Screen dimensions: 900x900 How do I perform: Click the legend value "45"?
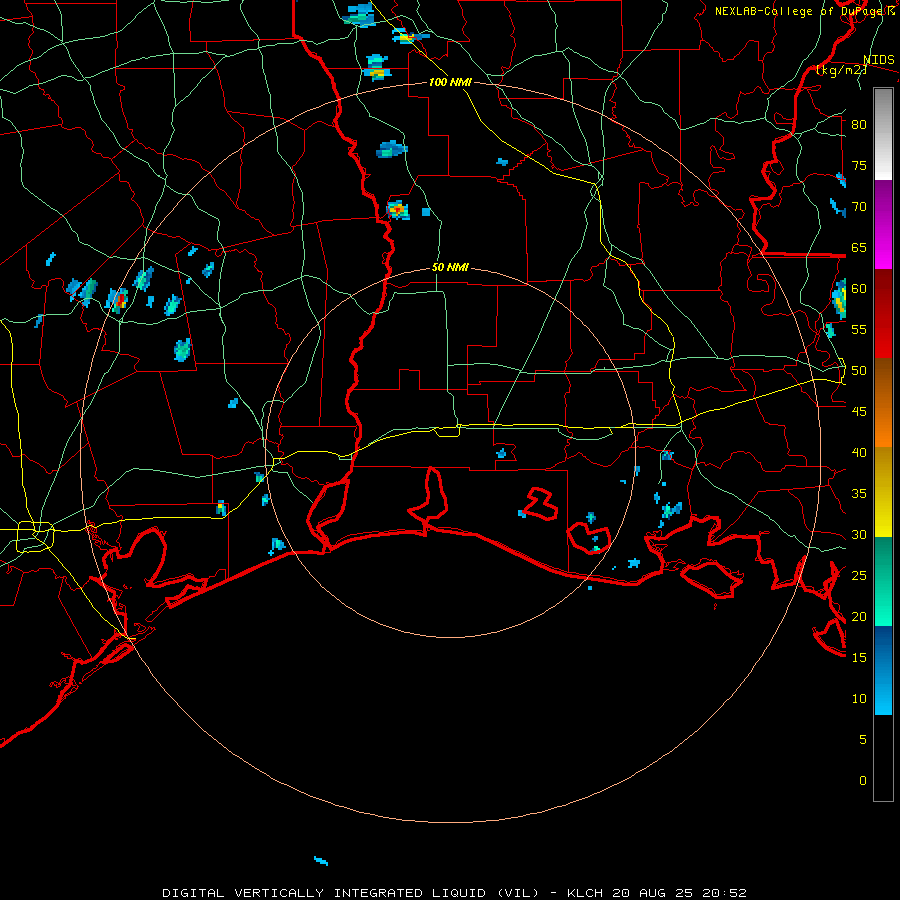click(x=859, y=412)
